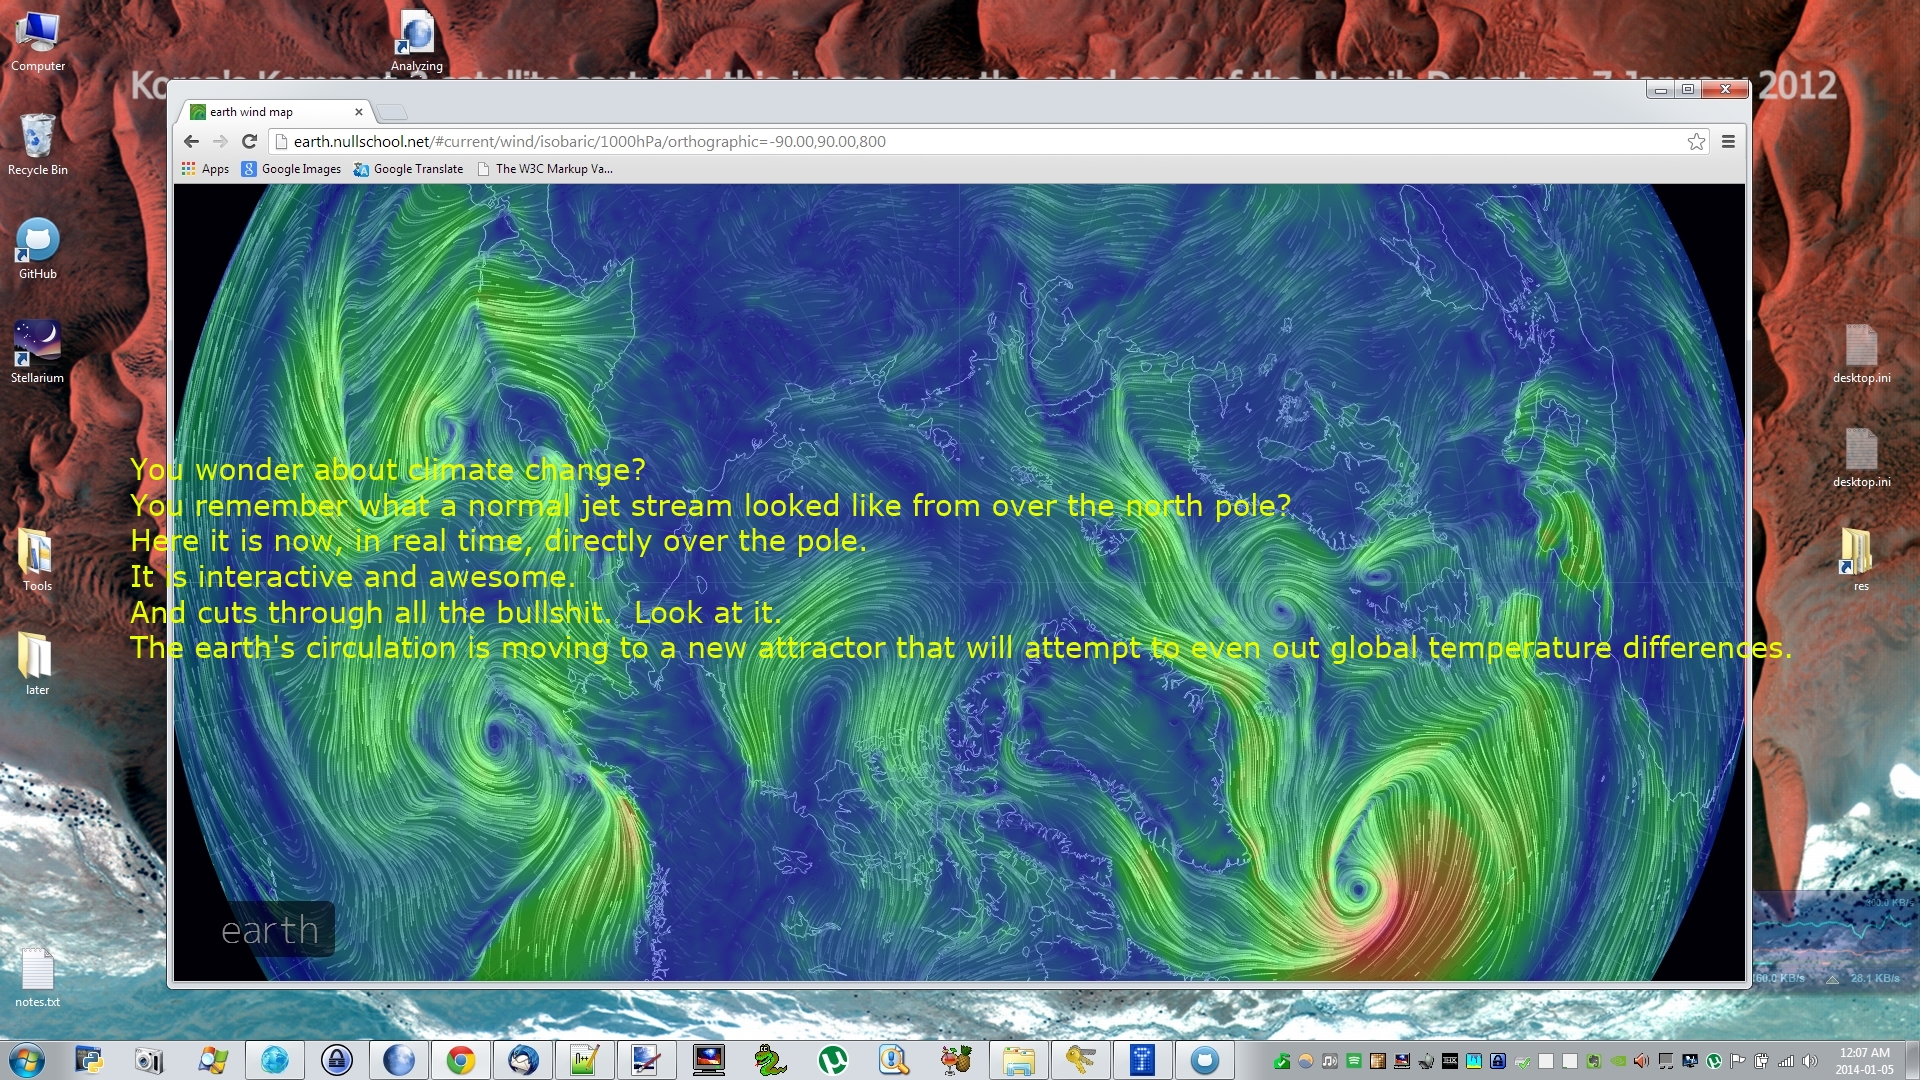Image resolution: width=1920 pixels, height=1080 pixels.
Task: Switch to GitHub app in taskbar
Action: [1204, 1060]
